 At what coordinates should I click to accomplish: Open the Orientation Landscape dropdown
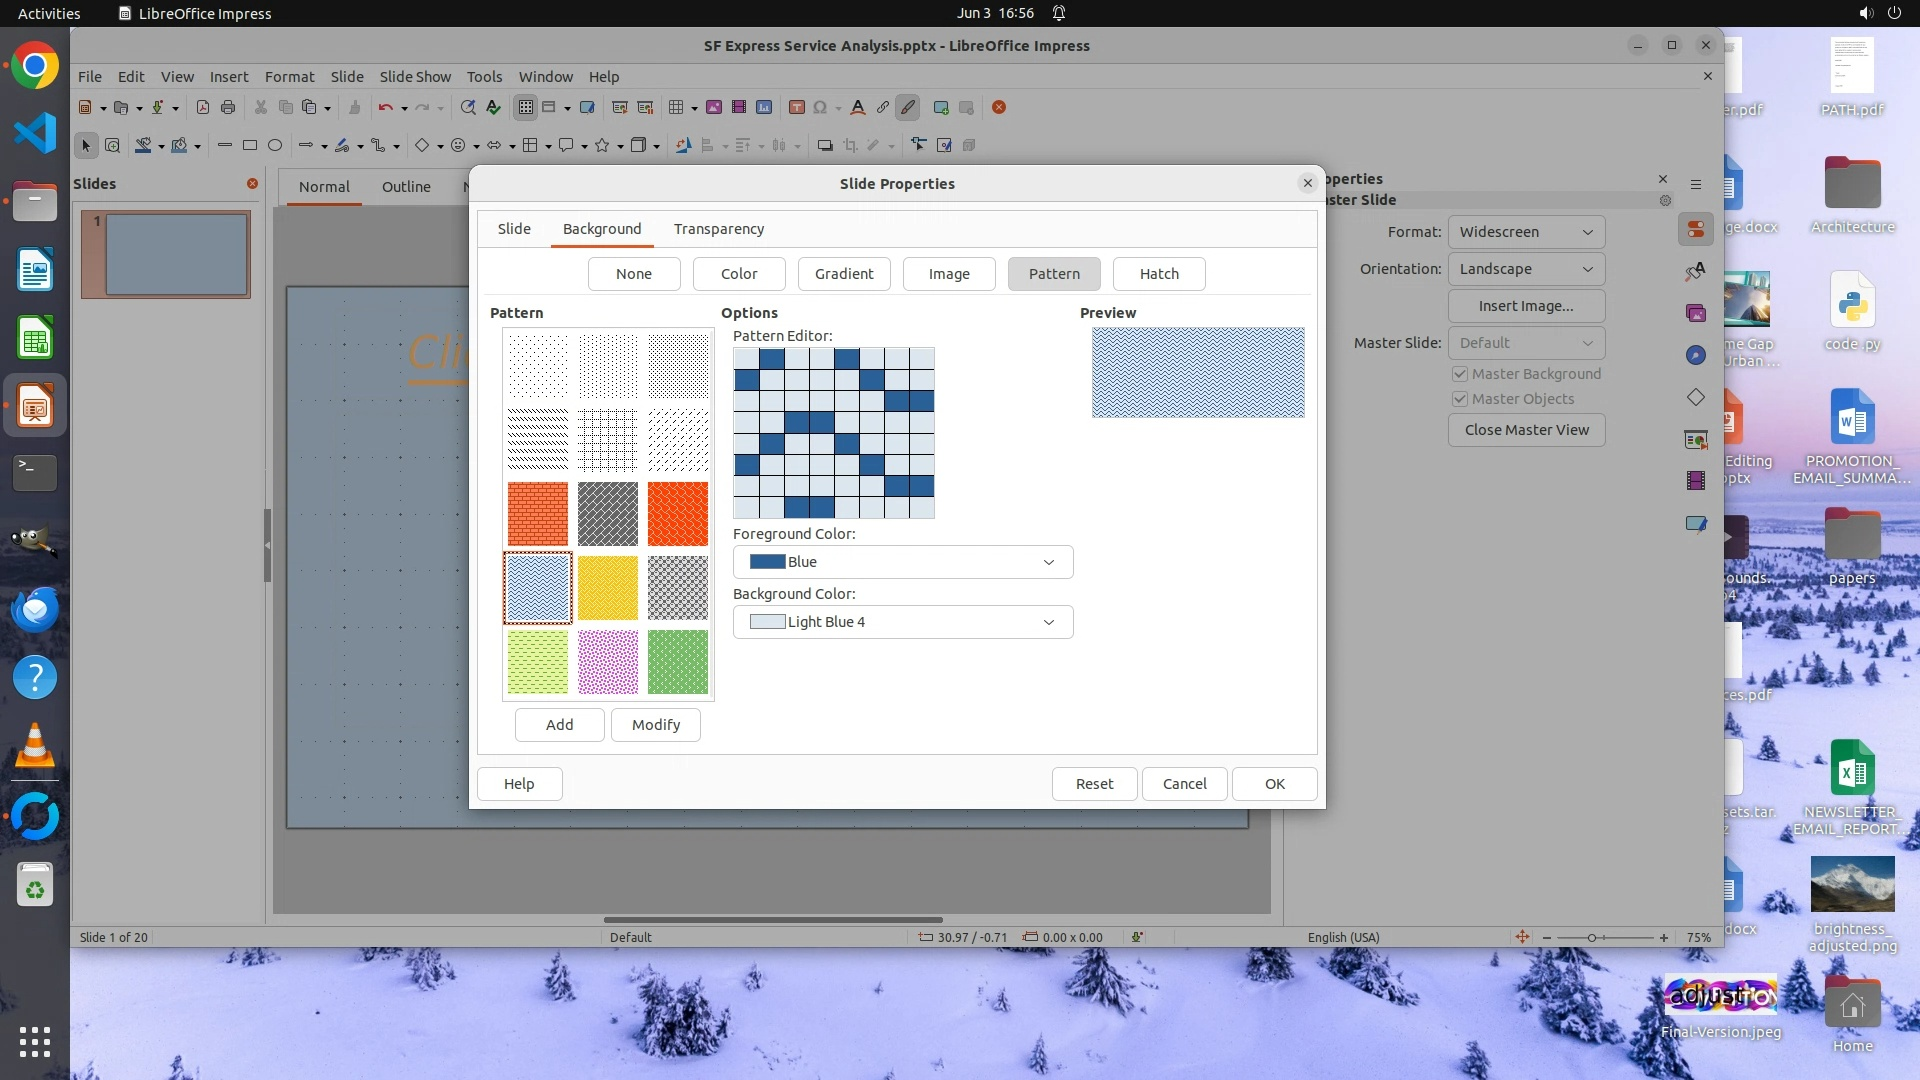point(1525,269)
